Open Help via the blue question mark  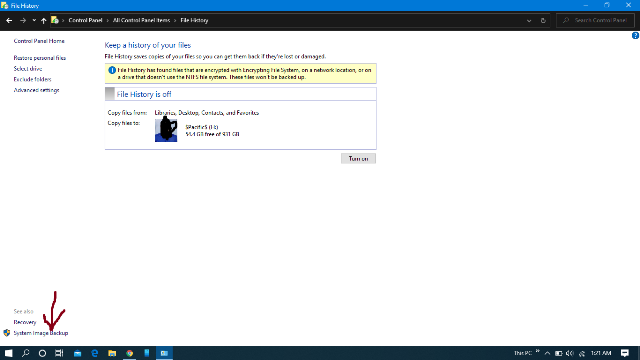pos(635,36)
